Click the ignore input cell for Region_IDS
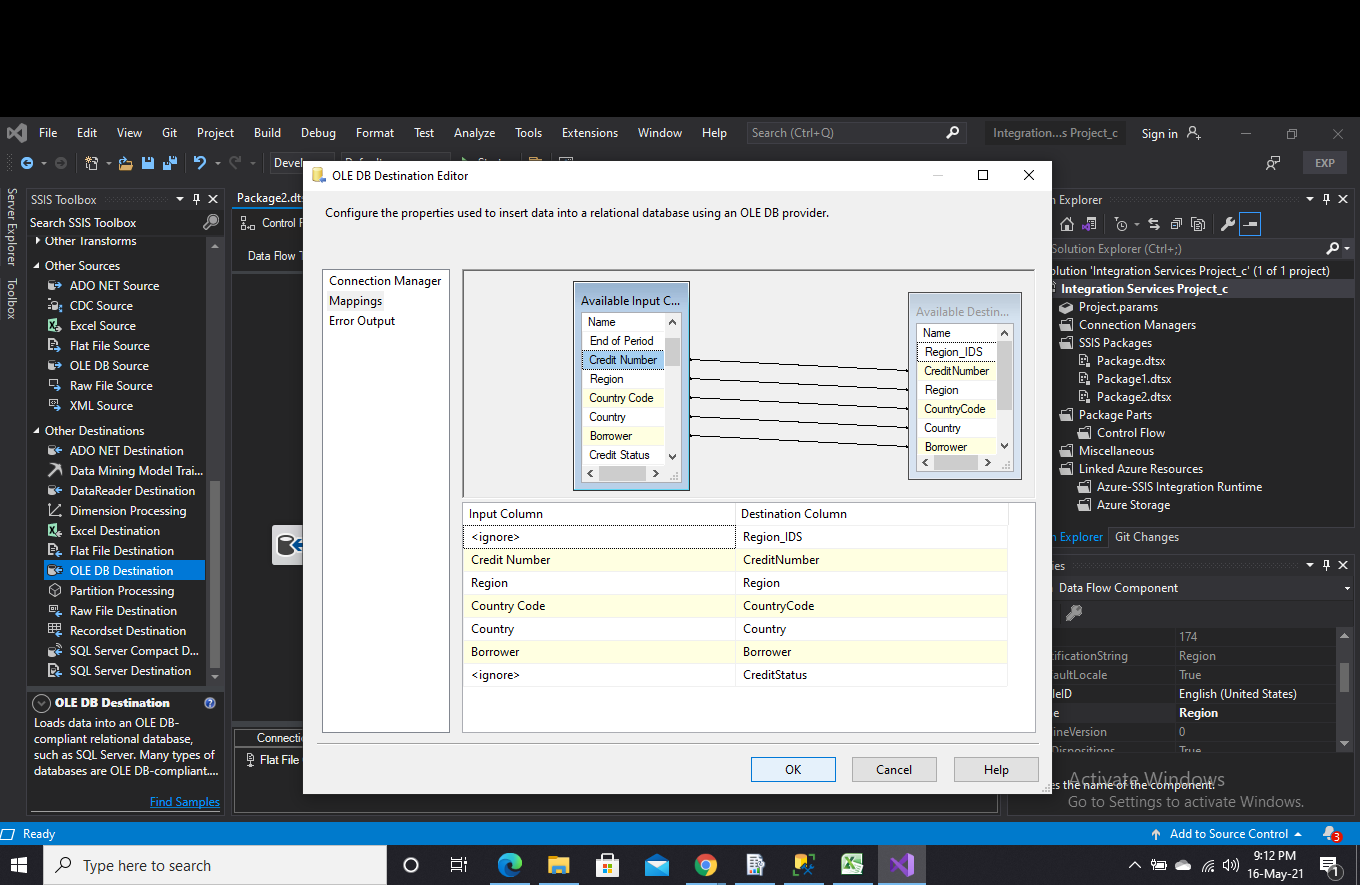 tap(598, 537)
